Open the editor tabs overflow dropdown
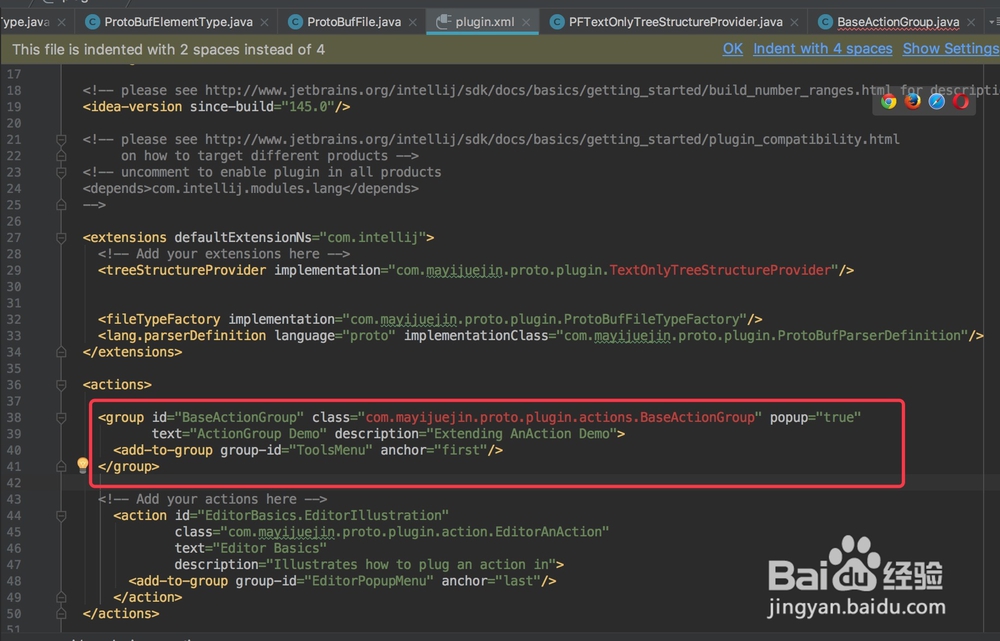Screen dimensions: 1000x641 pyautogui.click(x=994, y=22)
